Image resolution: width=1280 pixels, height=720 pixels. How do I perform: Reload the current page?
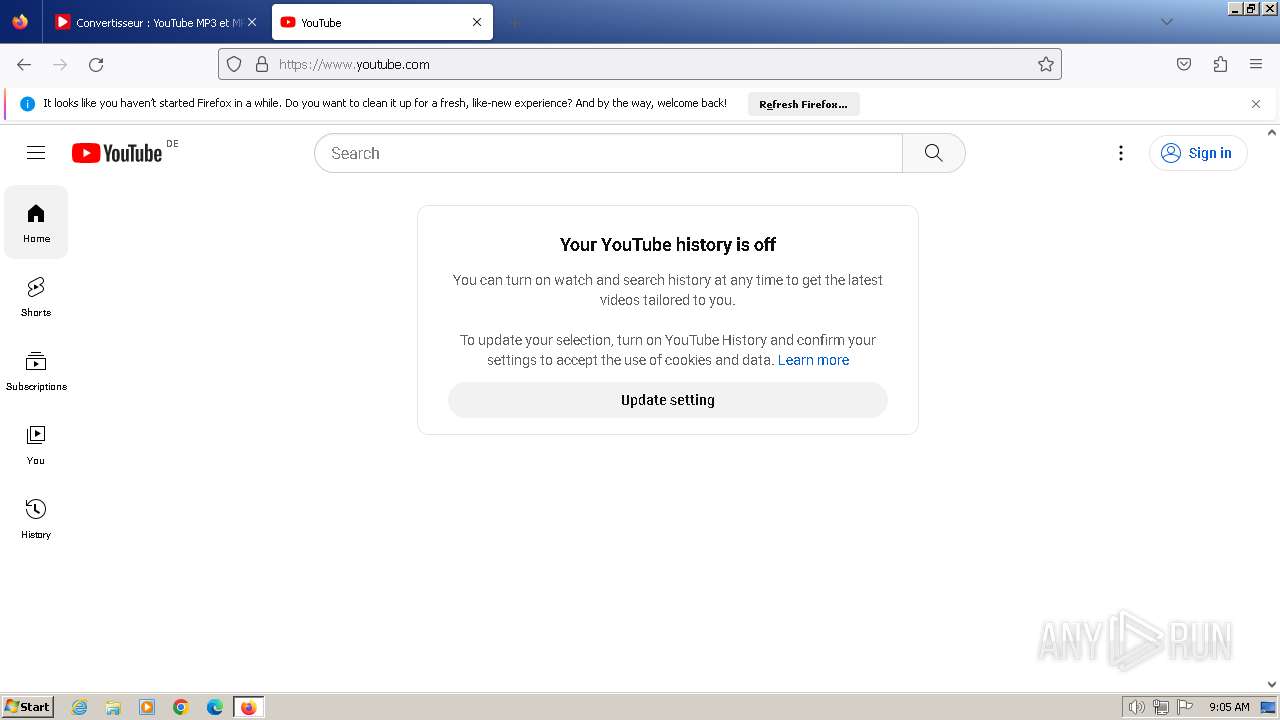[x=96, y=64]
